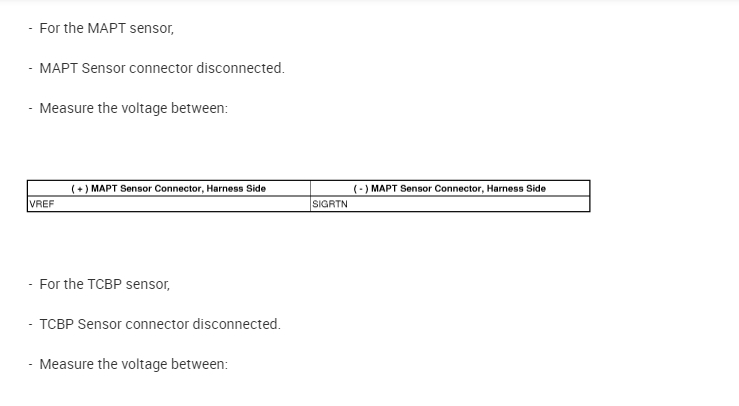This screenshot has width=739, height=406.
Task: Click the dash bullet before "For the MAPT sensor"
Action: point(31,28)
